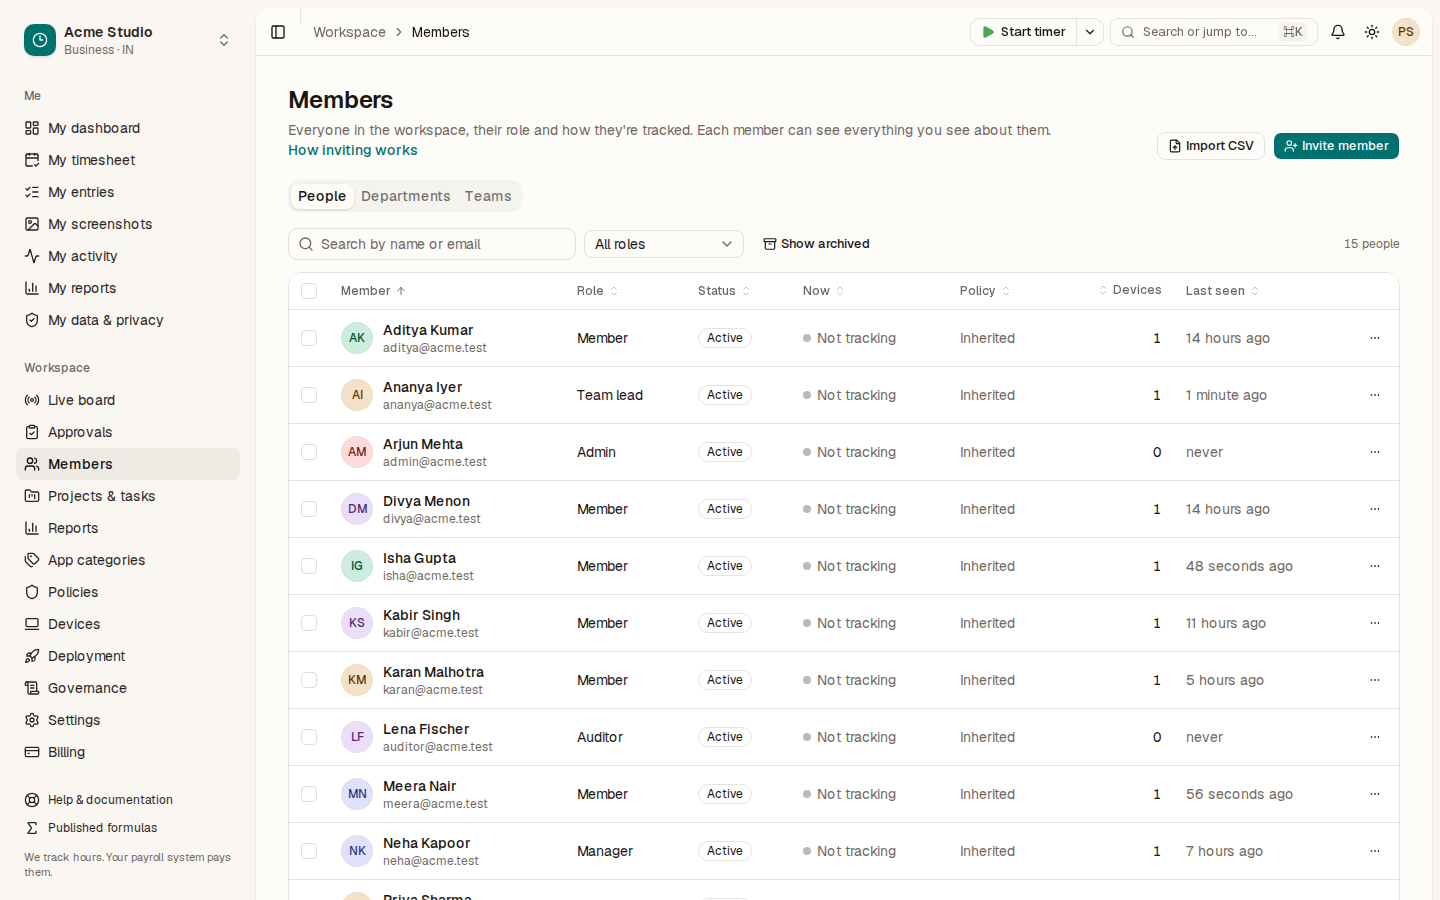Tick the checkbox beside Kabir Singh
The image size is (1440, 900).
tap(309, 623)
